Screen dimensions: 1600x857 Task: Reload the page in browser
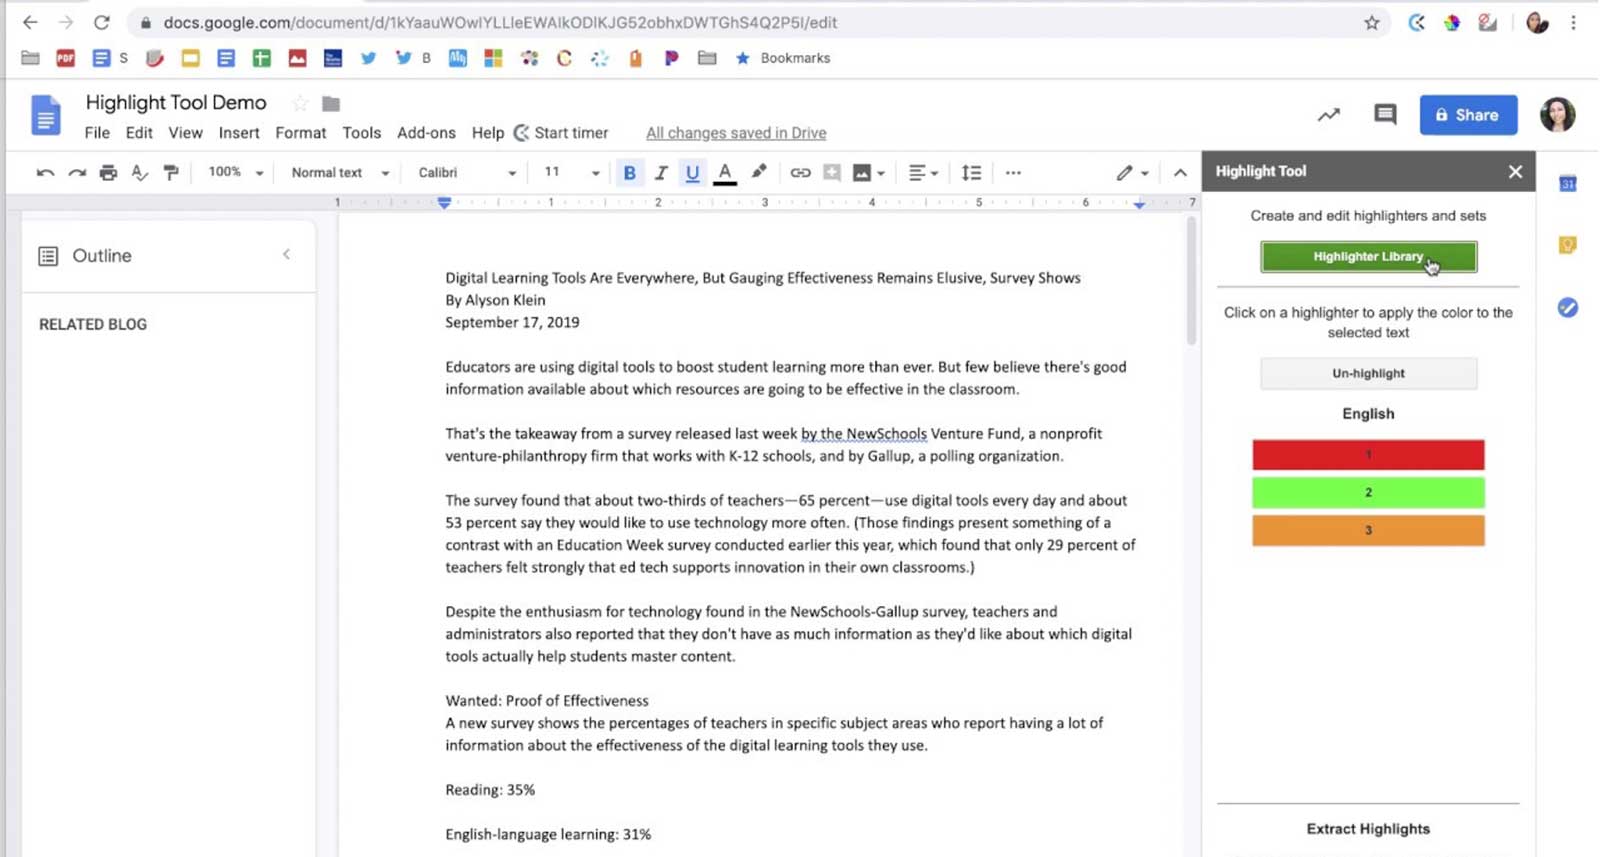[x=101, y=22]
